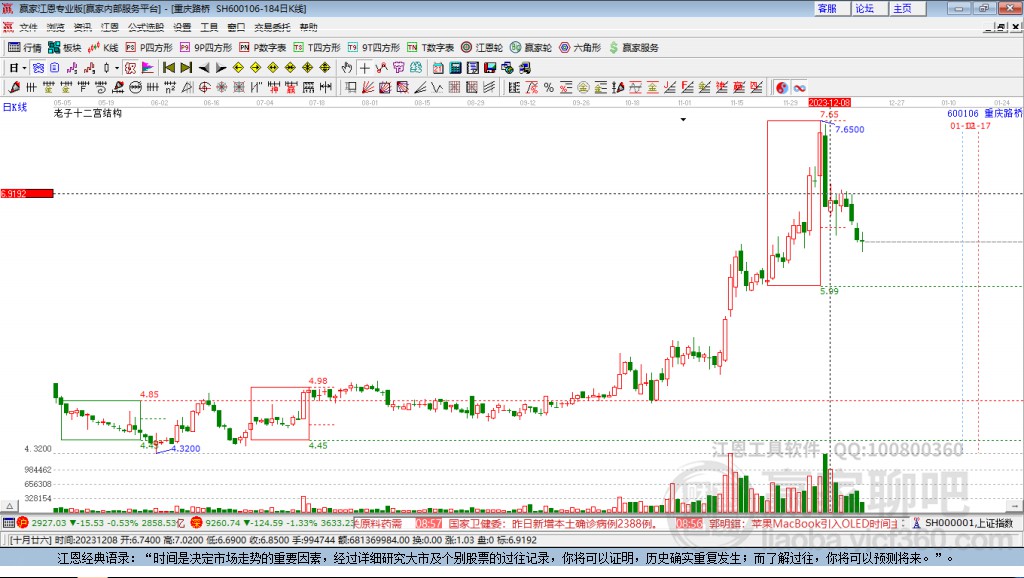Click the 600106 重庆路桥 stock name
The image size is (1024, 578).
pyautogui.click(x=985, y=114)
